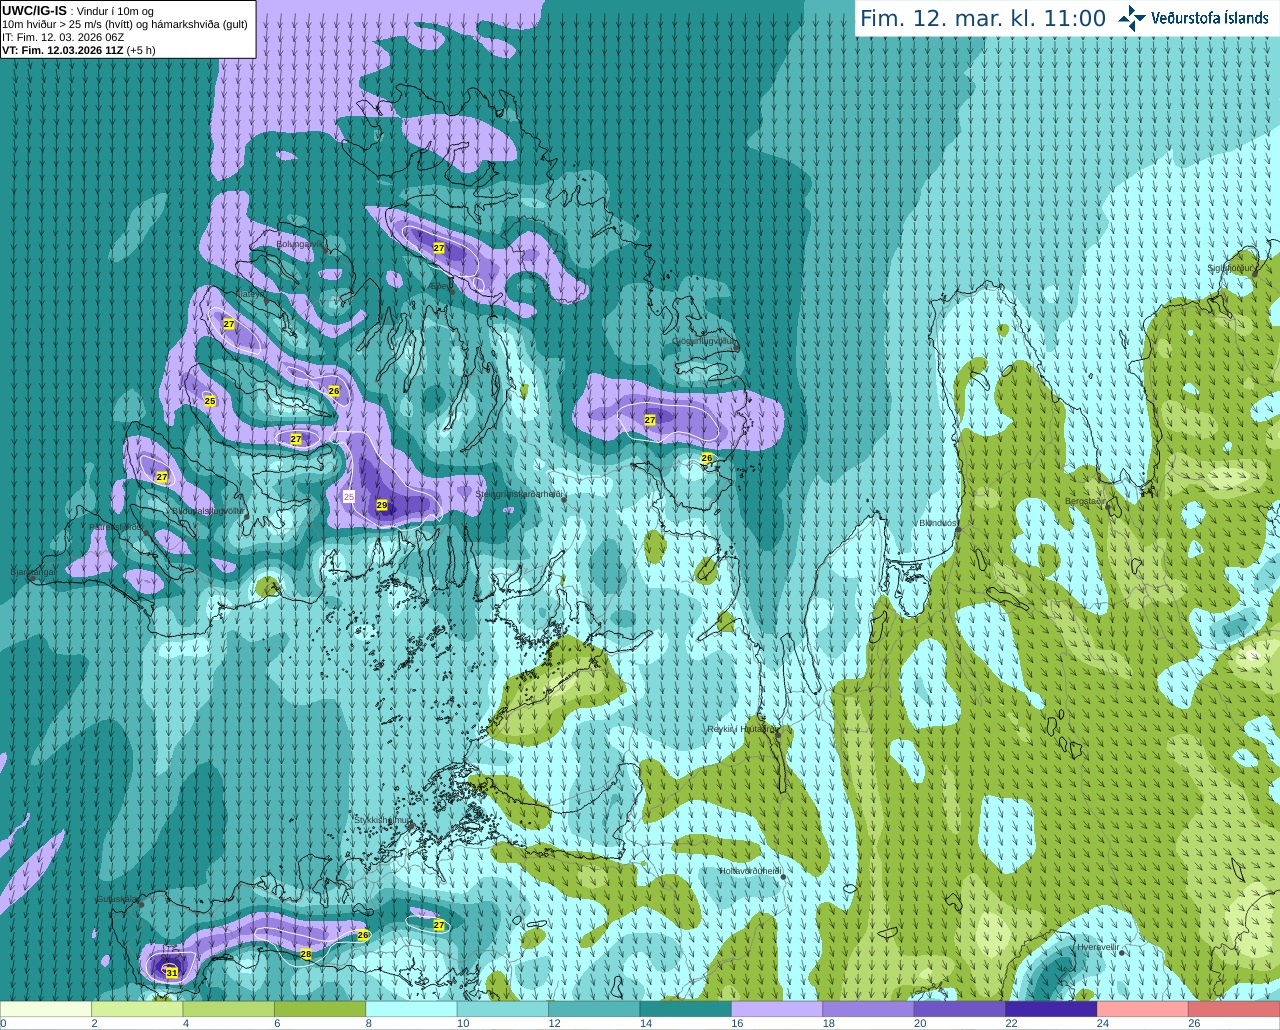The image size is (1280, 1030).
Task: Click the Steingrímsfjarðarheiði station label
Action: [x=520, y=493]
